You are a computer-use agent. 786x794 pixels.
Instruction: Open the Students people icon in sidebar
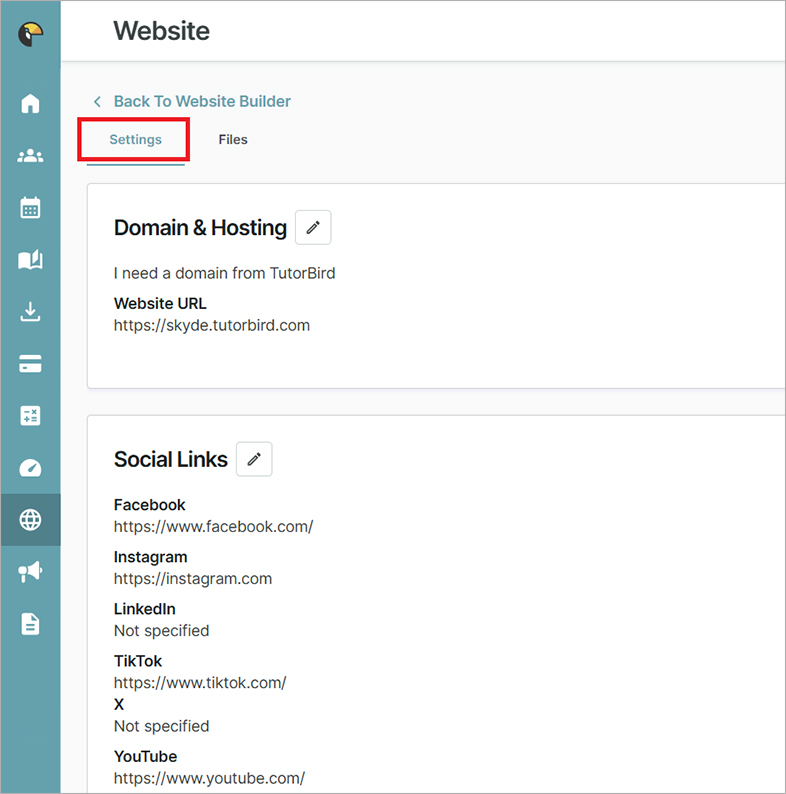tap(30, 155)
